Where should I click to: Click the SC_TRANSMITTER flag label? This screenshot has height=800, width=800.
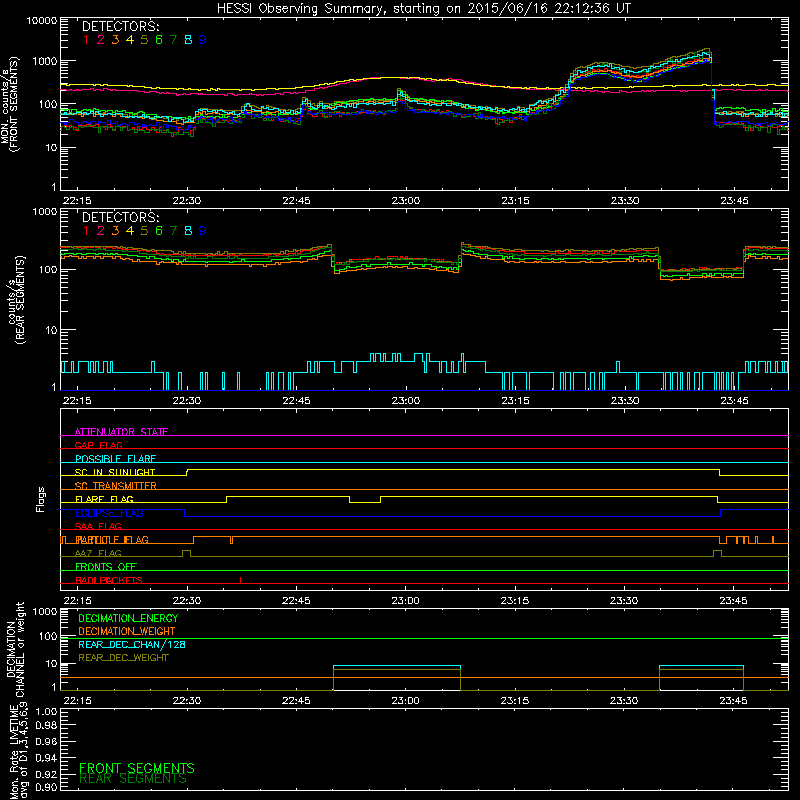(x=115, y=486)
